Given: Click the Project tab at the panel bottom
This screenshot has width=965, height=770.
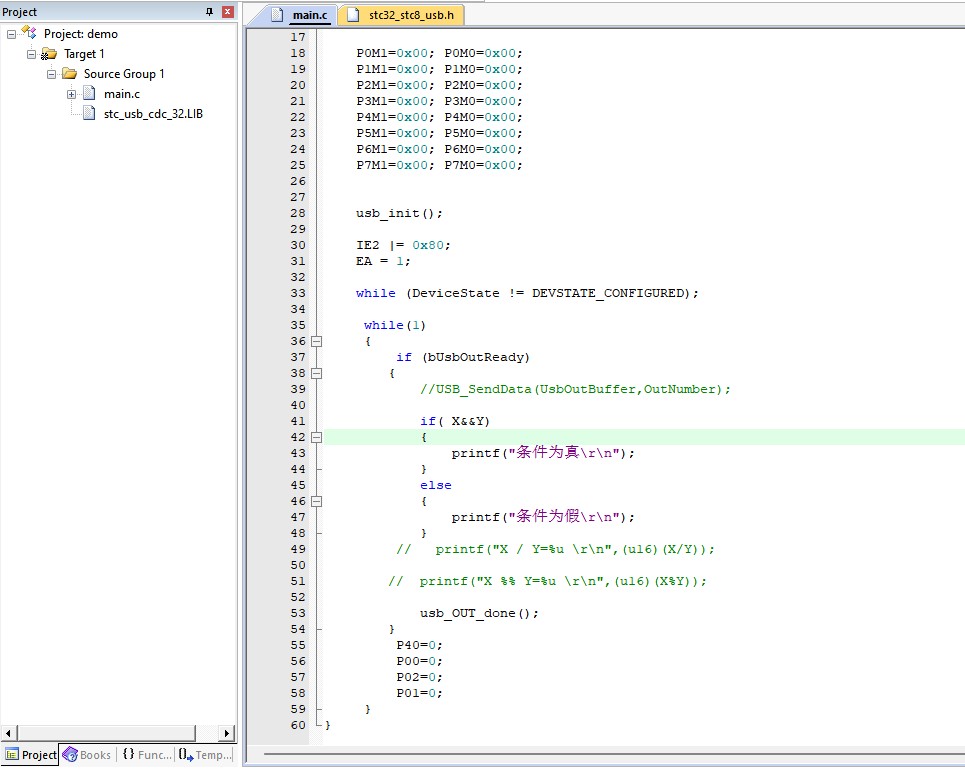Looking at the screenshot, I should (31, 755).
